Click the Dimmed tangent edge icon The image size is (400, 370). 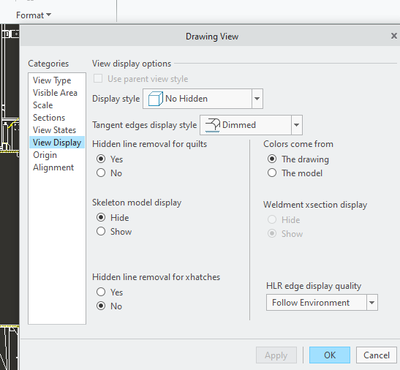pyautogui.click(x=213, y=125)
